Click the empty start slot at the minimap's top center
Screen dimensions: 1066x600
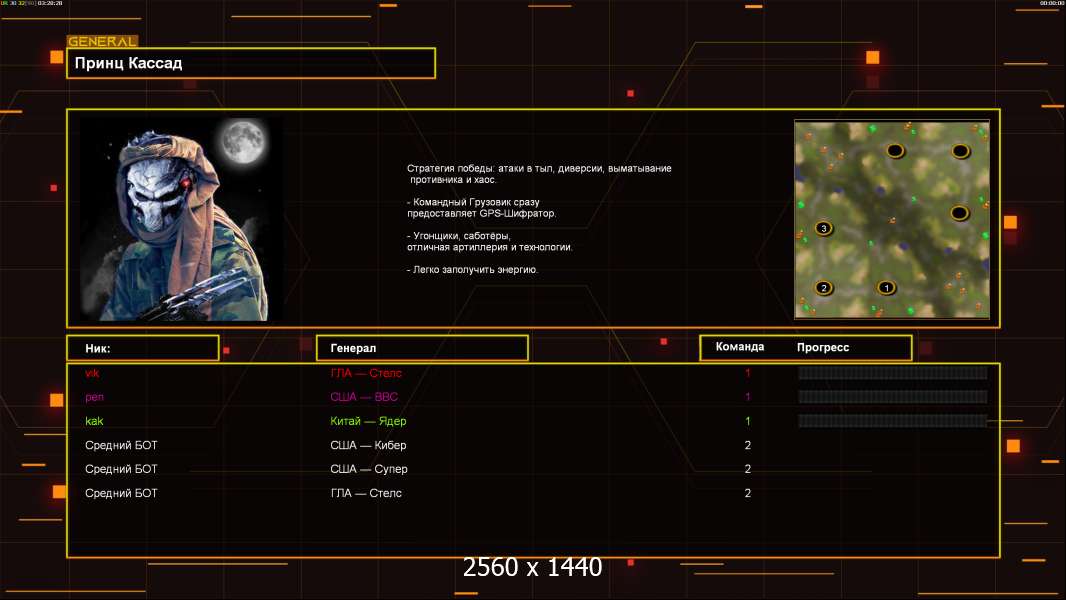[895, 151]
